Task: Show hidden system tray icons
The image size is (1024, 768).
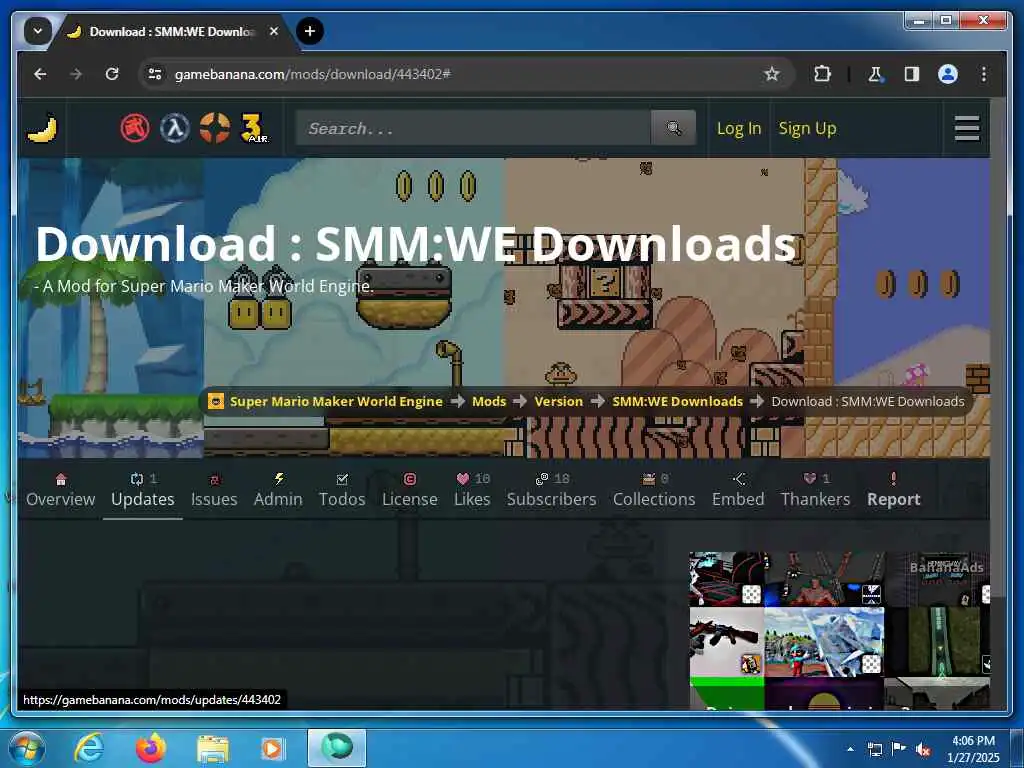Action: 850,749
